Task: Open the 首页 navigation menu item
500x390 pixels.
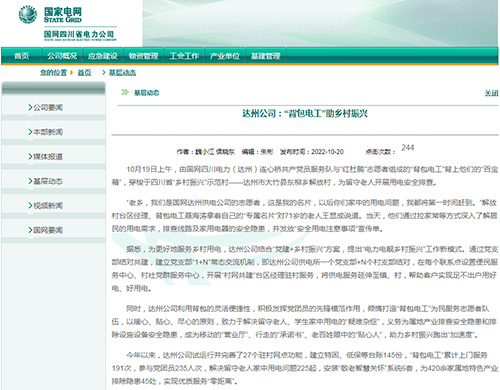Action: [x=21, y=56]
